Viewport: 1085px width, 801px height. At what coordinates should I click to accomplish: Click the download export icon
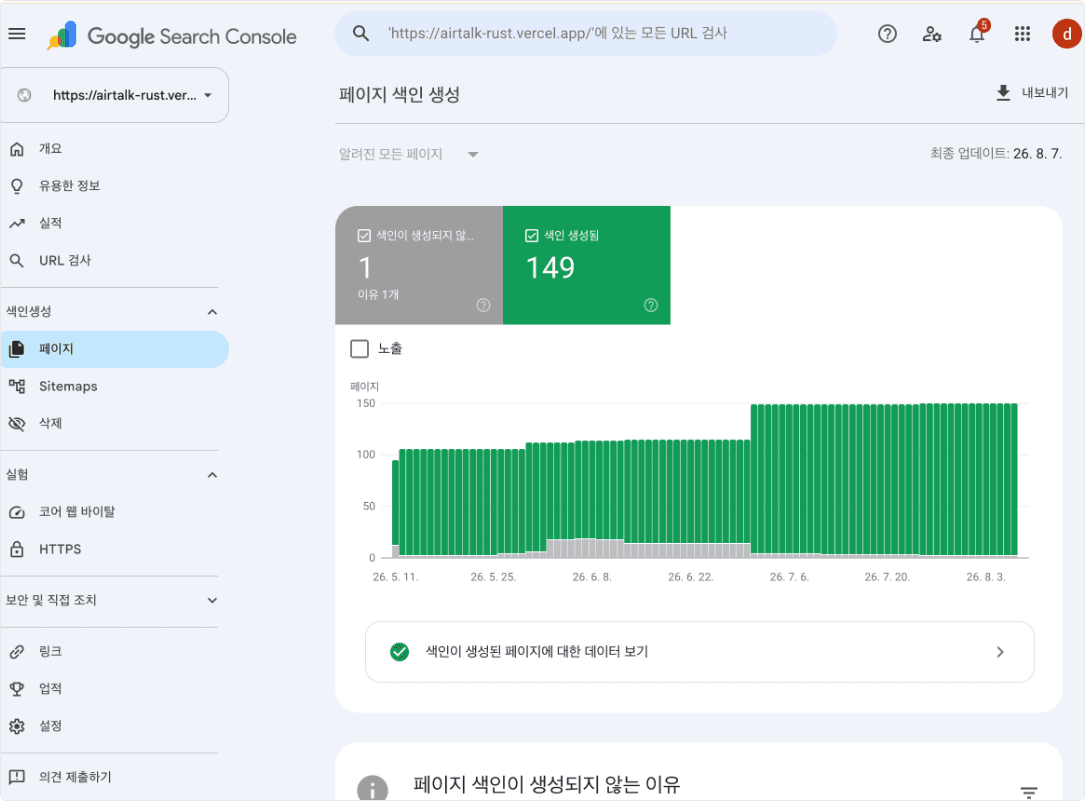point(1003,93)
